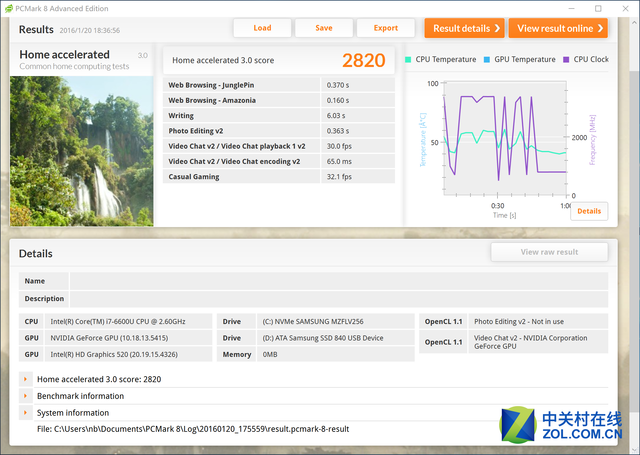Click the Description input field
This screenshot has height=455, width=640.
coord(339,299)
